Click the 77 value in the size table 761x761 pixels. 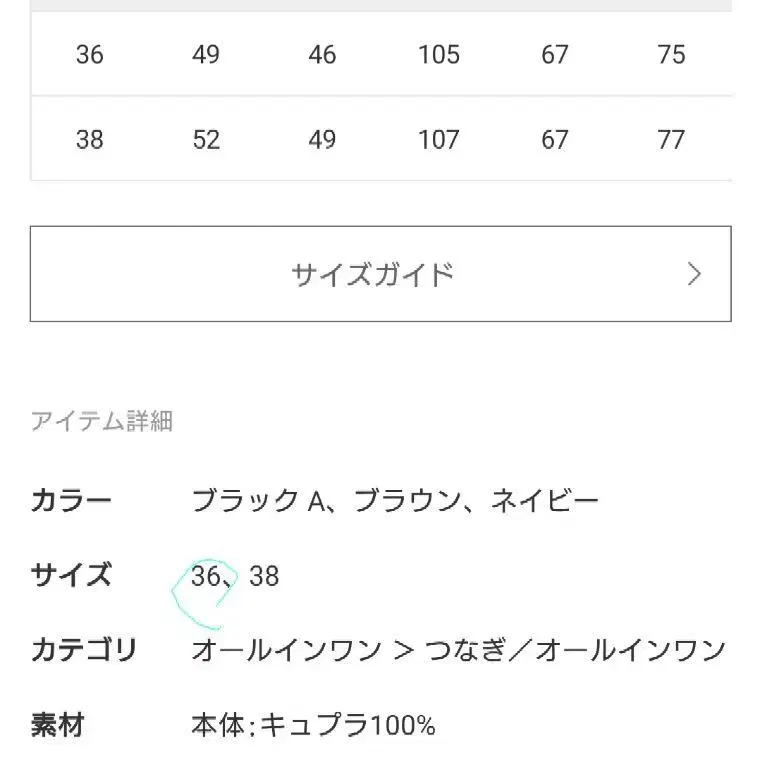click(x=671, y=139)
